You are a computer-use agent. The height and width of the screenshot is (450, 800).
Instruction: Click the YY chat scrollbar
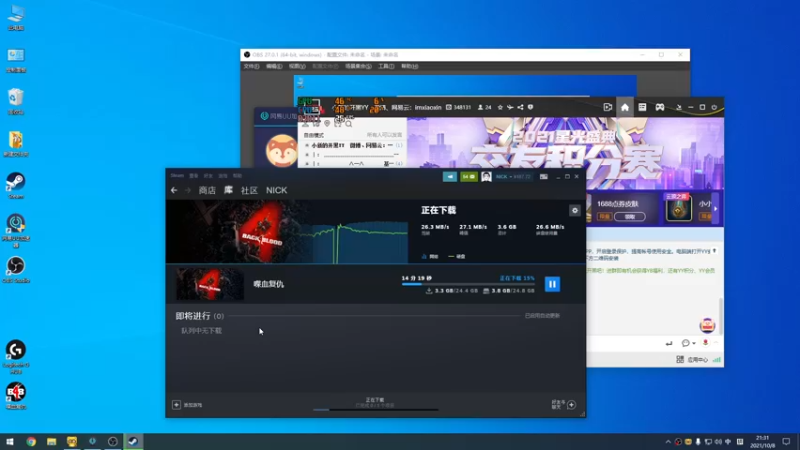click(x=721, y=316)
